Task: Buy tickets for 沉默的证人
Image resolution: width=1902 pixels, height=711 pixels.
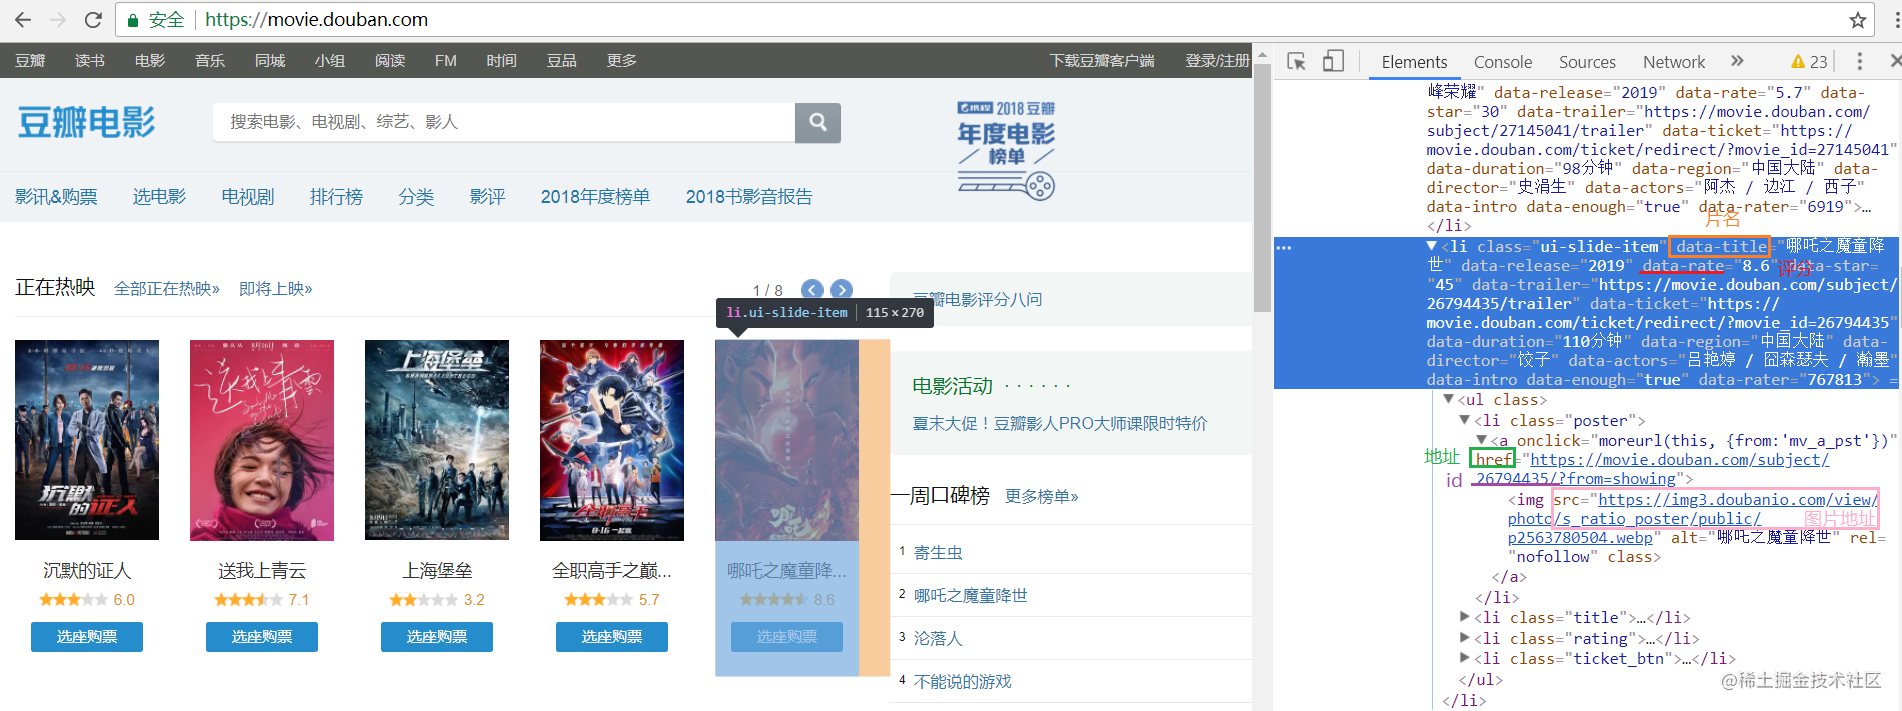Action: tap(87, 637)
